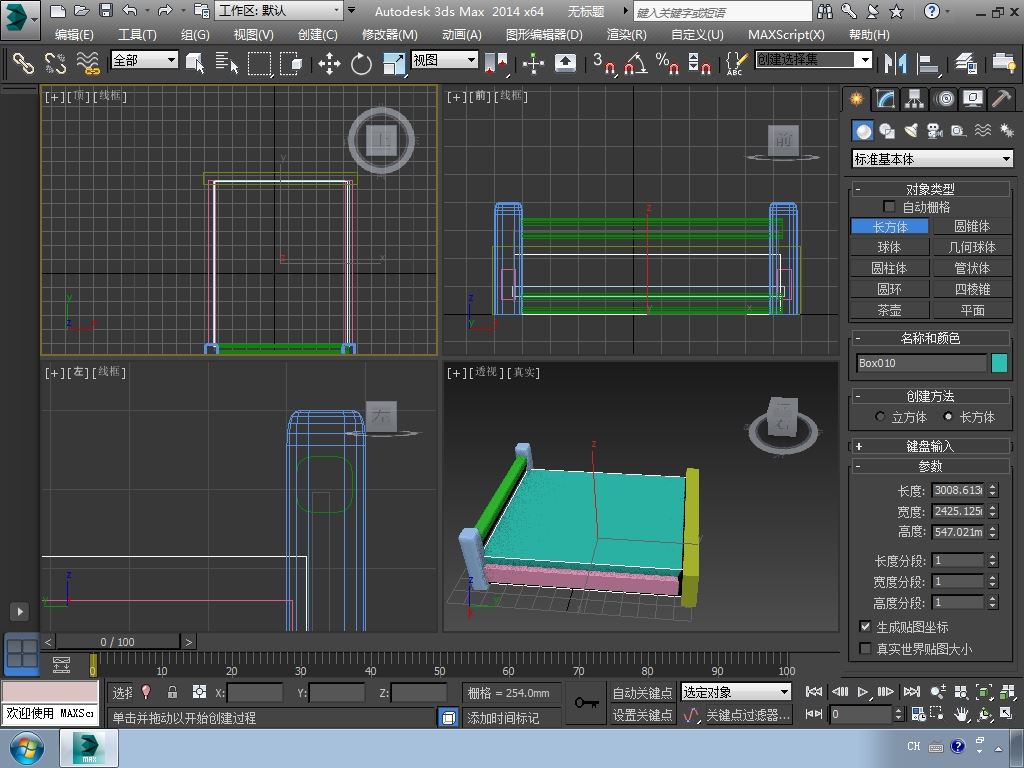Choose the Select Object arrow tool
The image size is (1024, 768).
pos(195,63)
